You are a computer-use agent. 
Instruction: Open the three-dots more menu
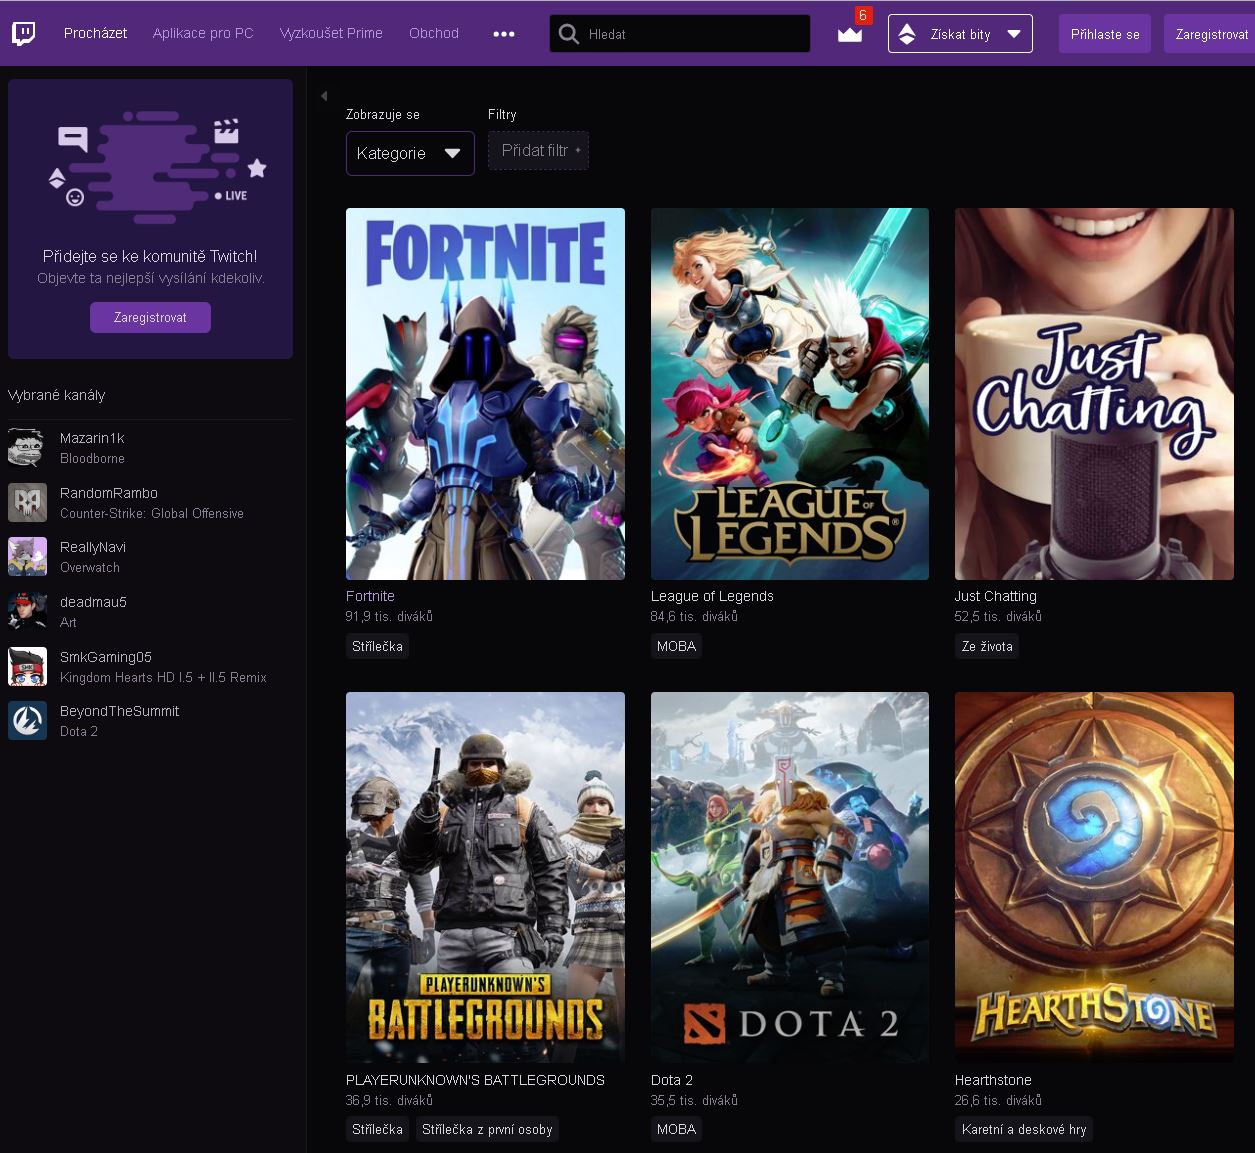504,34
